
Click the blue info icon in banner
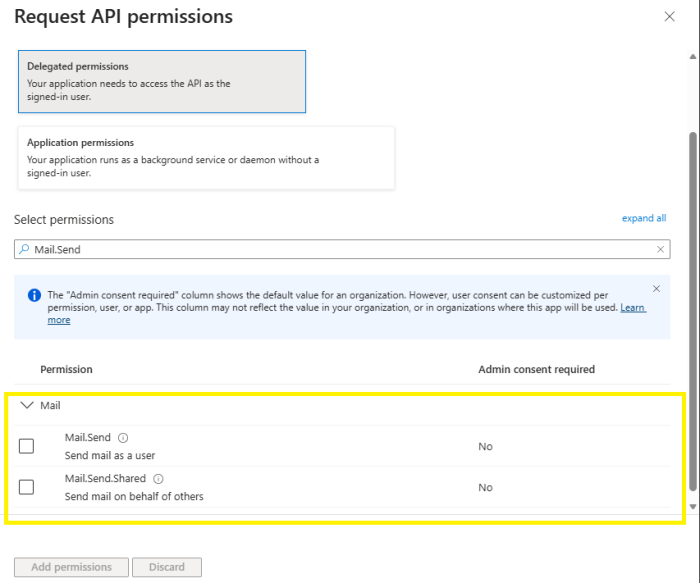pyautogui.click(x=33, y=296)
